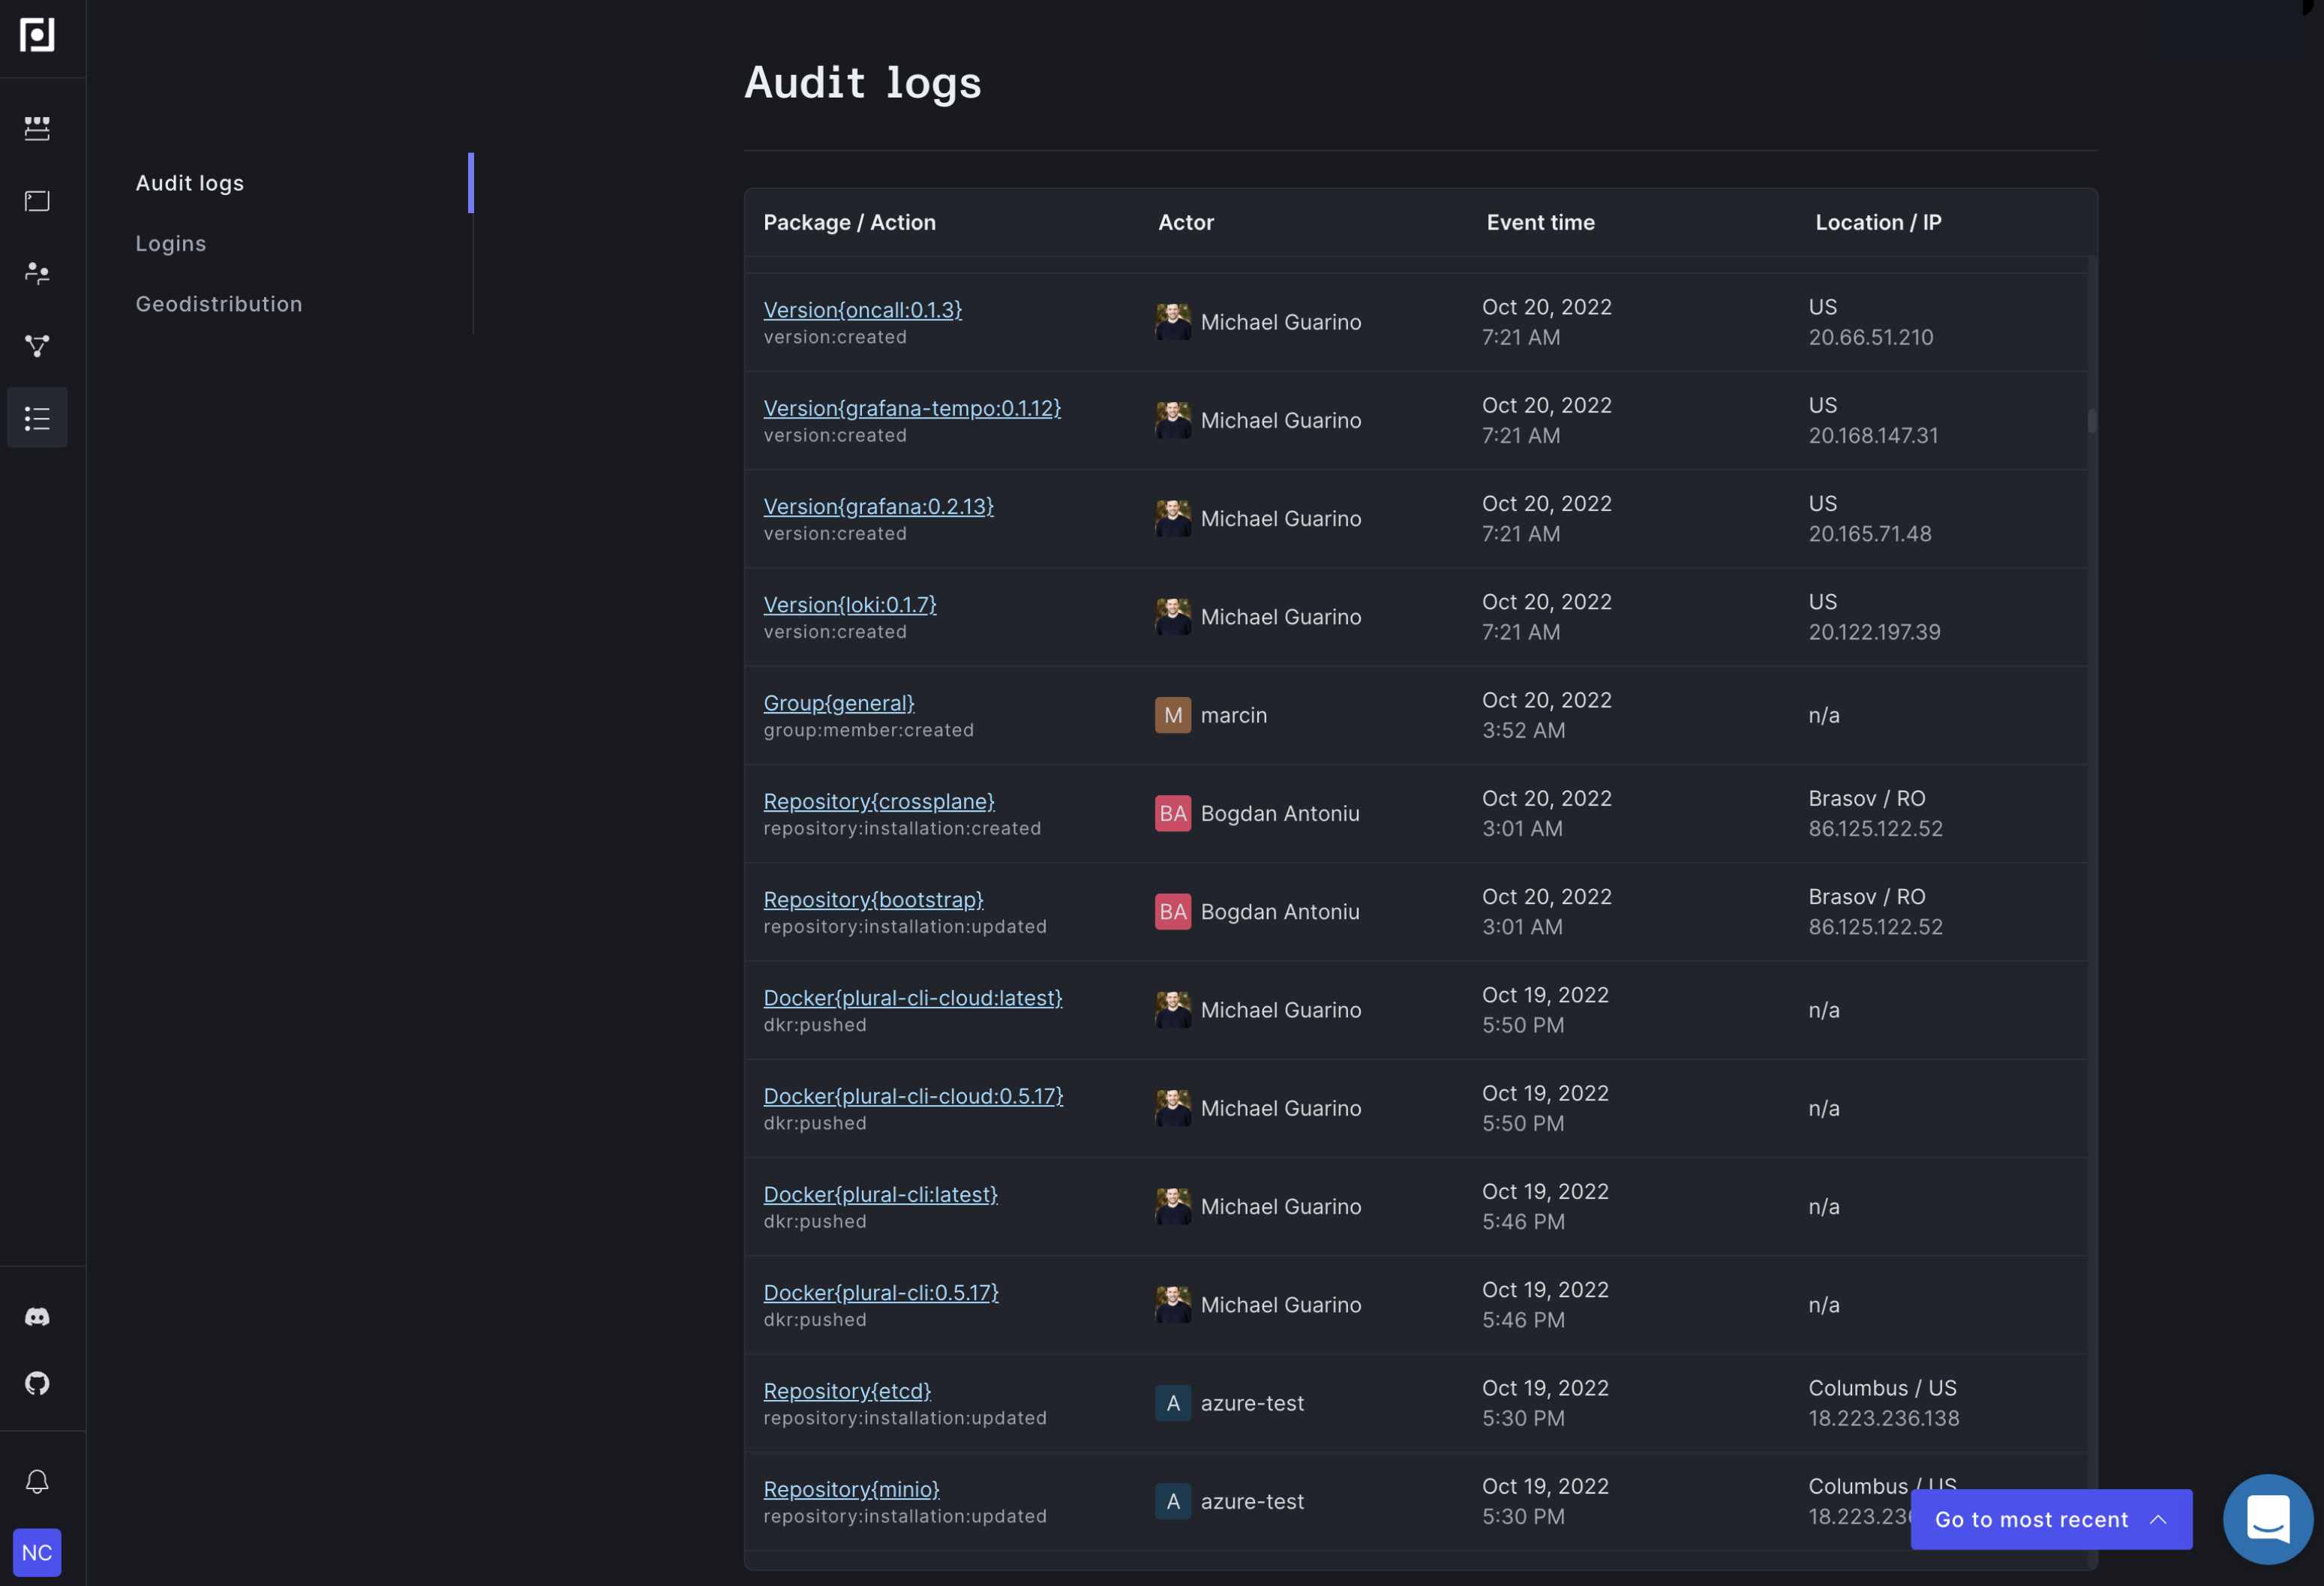Open the marketplace grid icon in sidebar
Viewport: 2324px width, 1586px height.
37,128
